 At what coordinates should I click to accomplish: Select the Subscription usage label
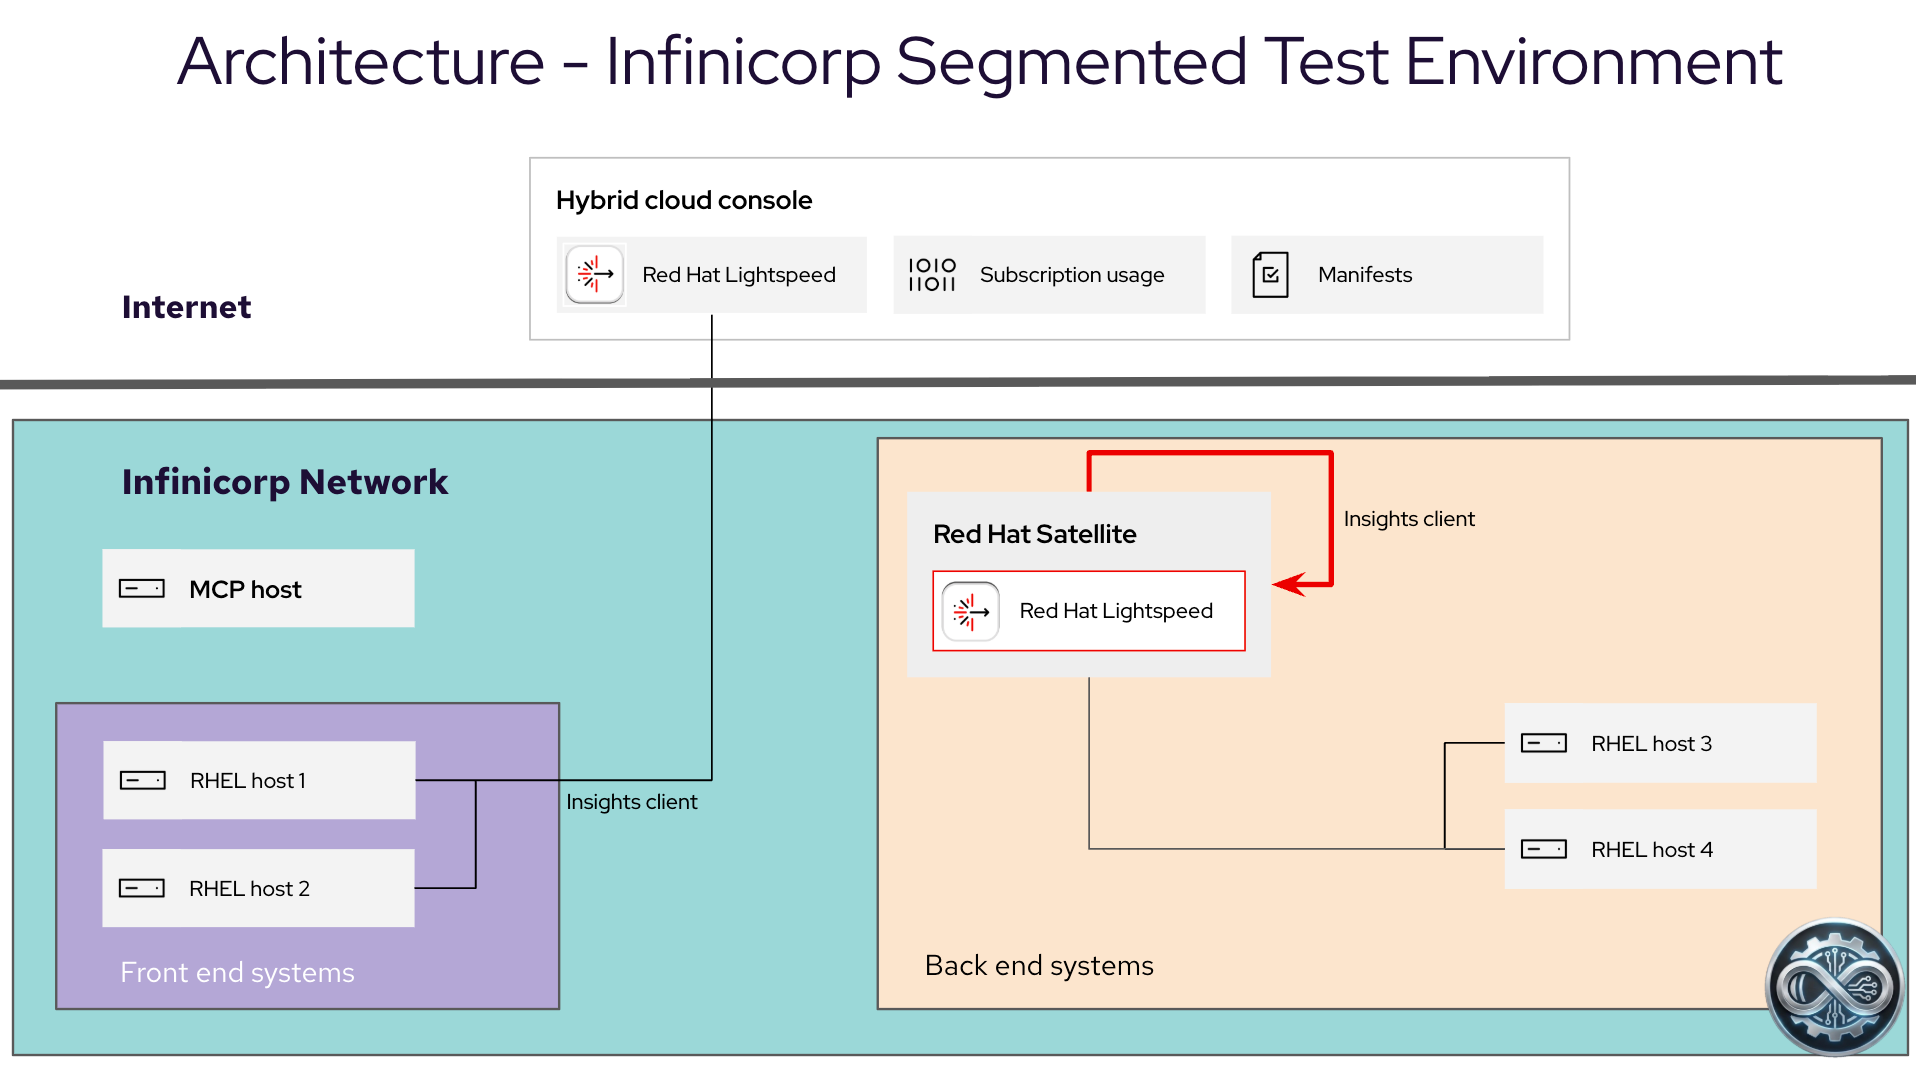pyautogui.click(x=1071, y=275)
